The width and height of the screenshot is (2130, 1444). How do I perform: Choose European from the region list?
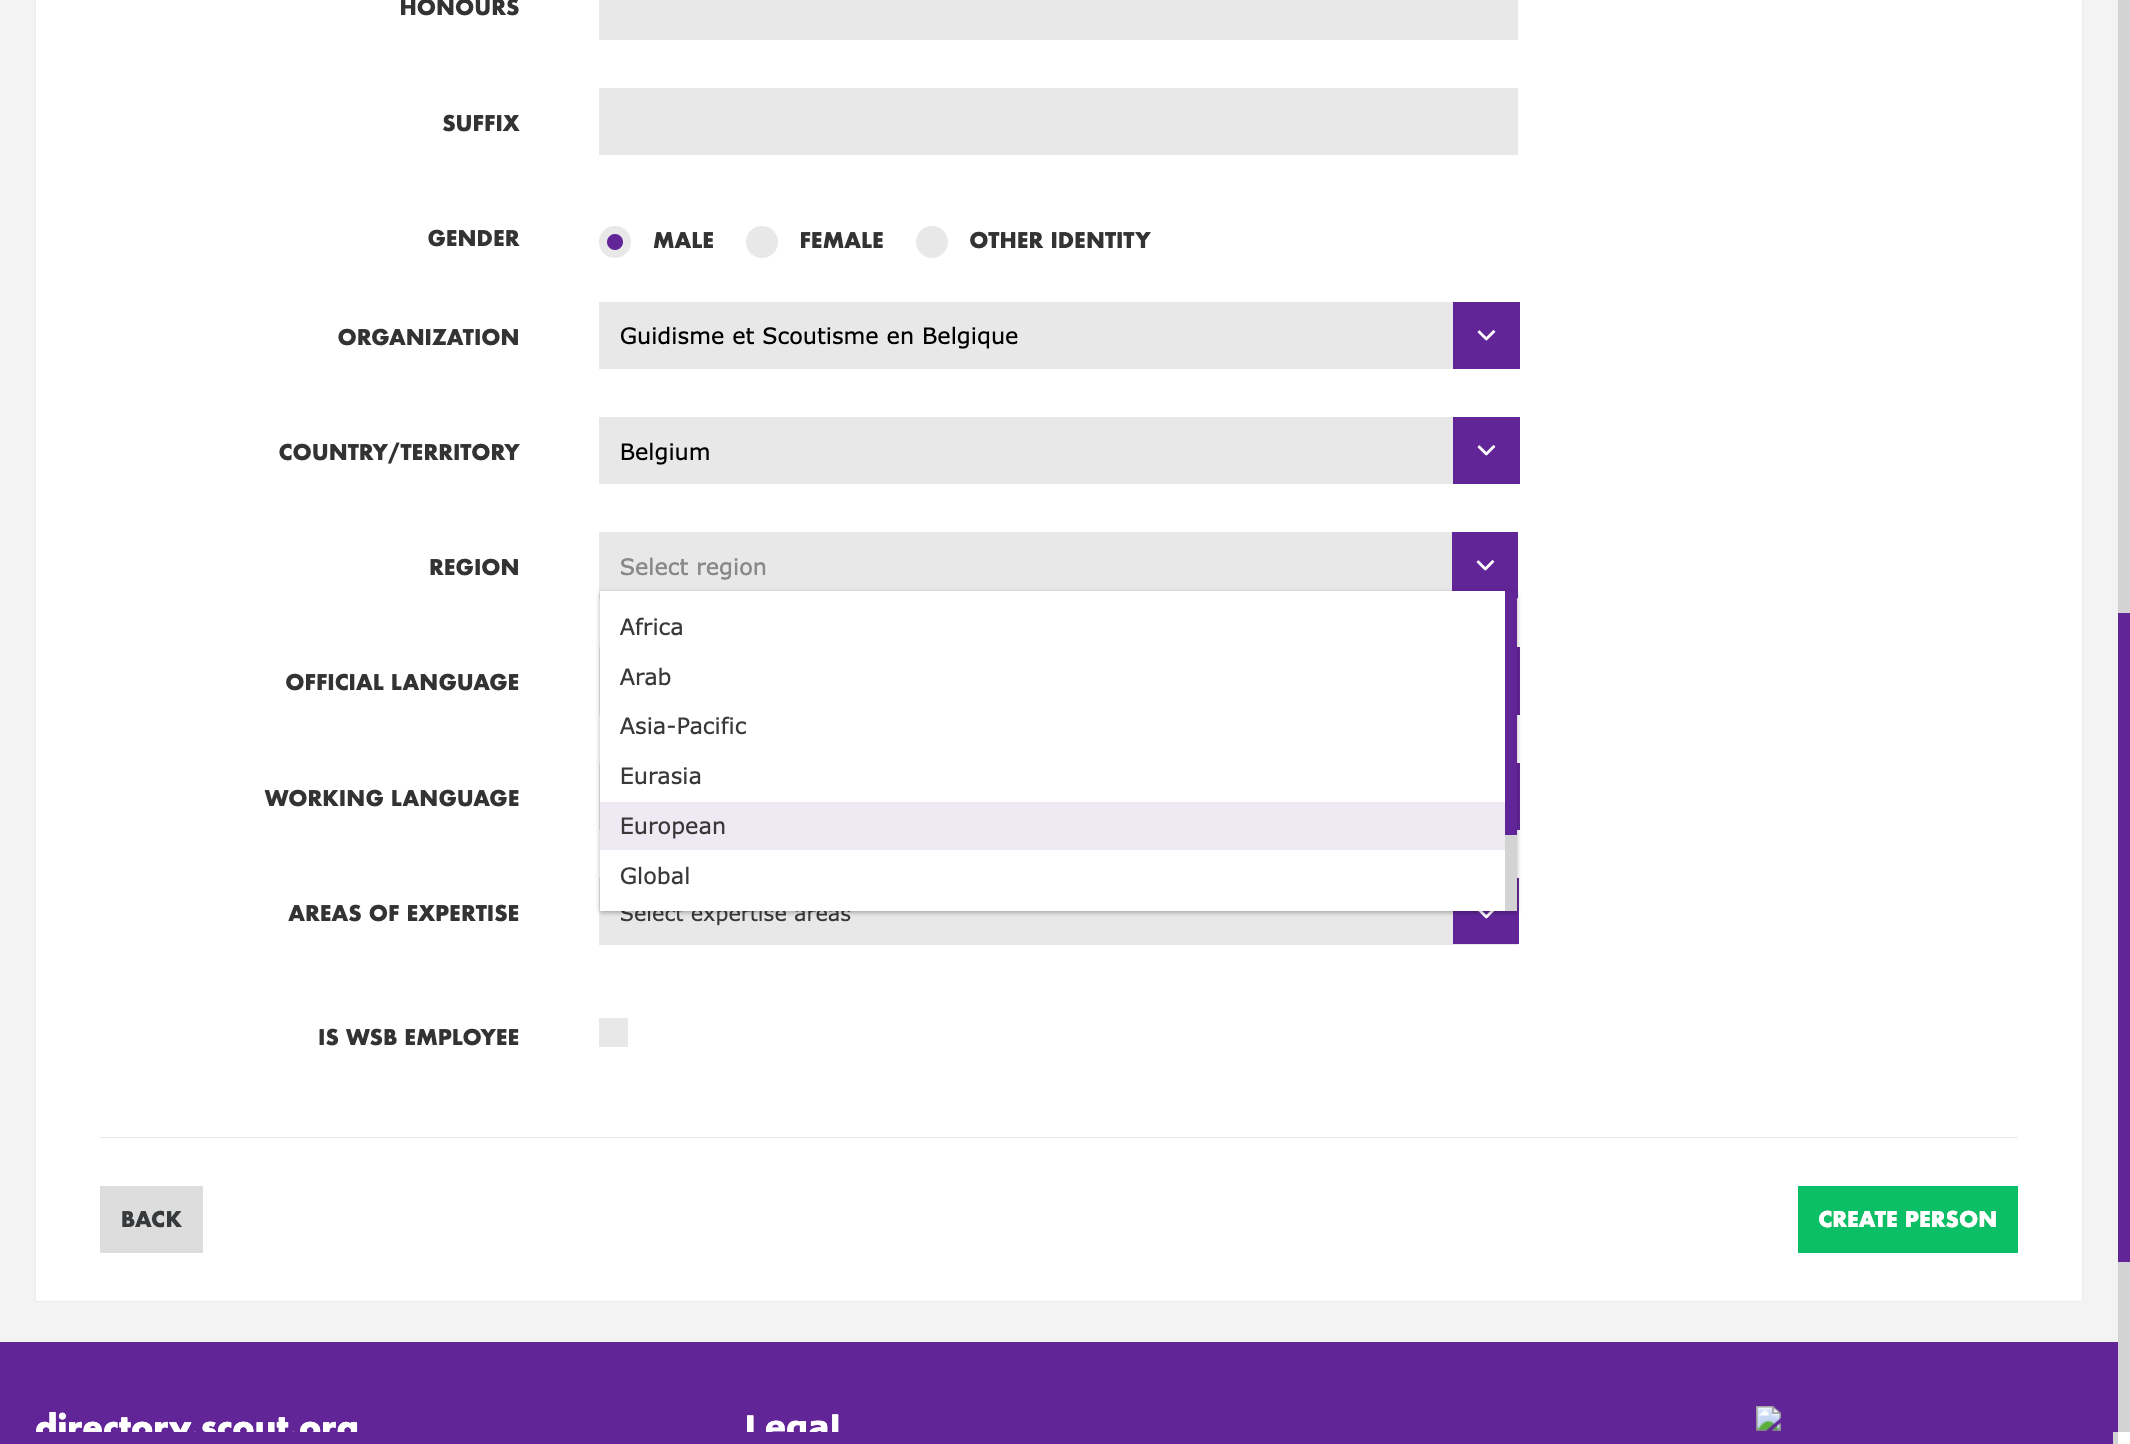1052,826
